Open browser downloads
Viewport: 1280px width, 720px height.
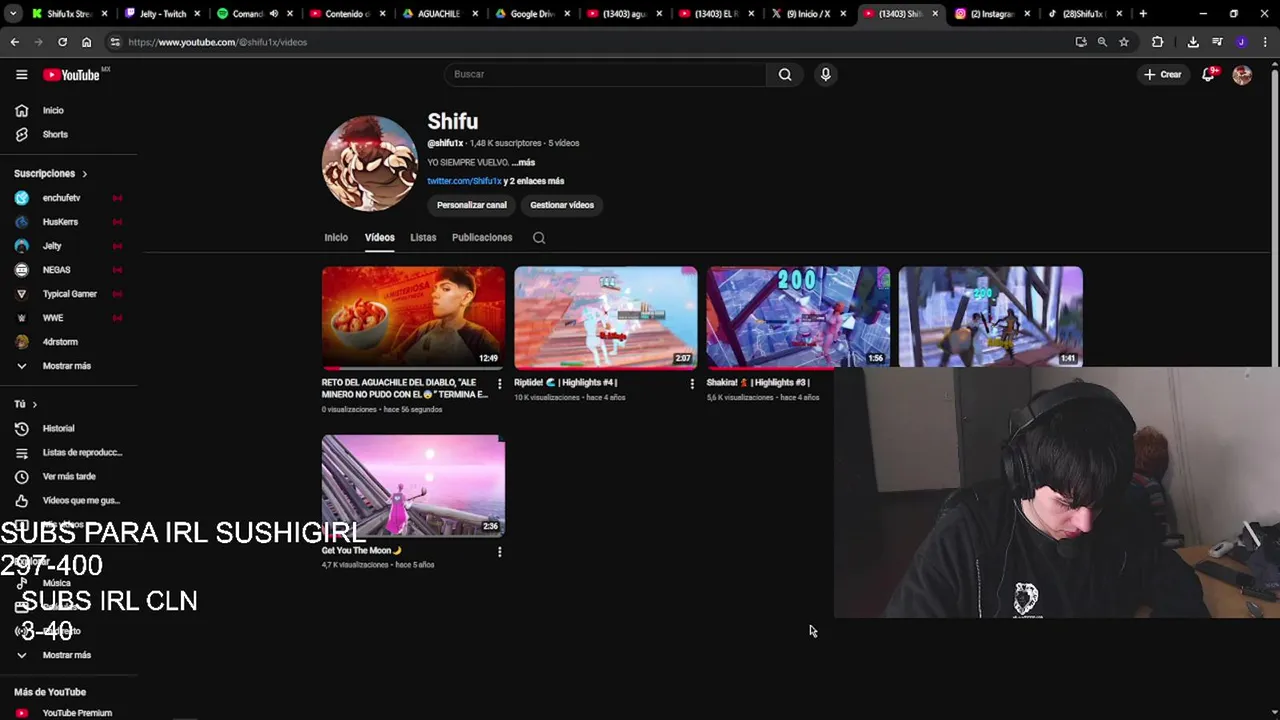point(1193,42)
